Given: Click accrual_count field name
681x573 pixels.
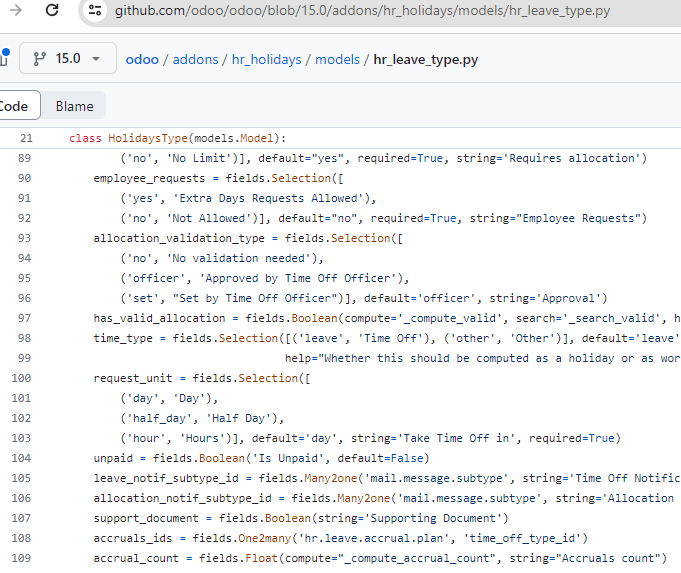Looking at the screenshot, I should point(136,558).
